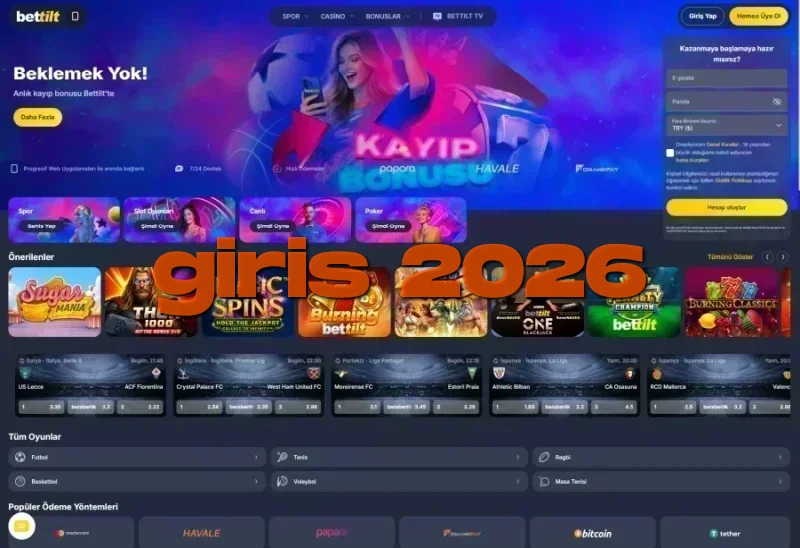Select odds 1 for Athletic Bilbao match

point(515,407)
